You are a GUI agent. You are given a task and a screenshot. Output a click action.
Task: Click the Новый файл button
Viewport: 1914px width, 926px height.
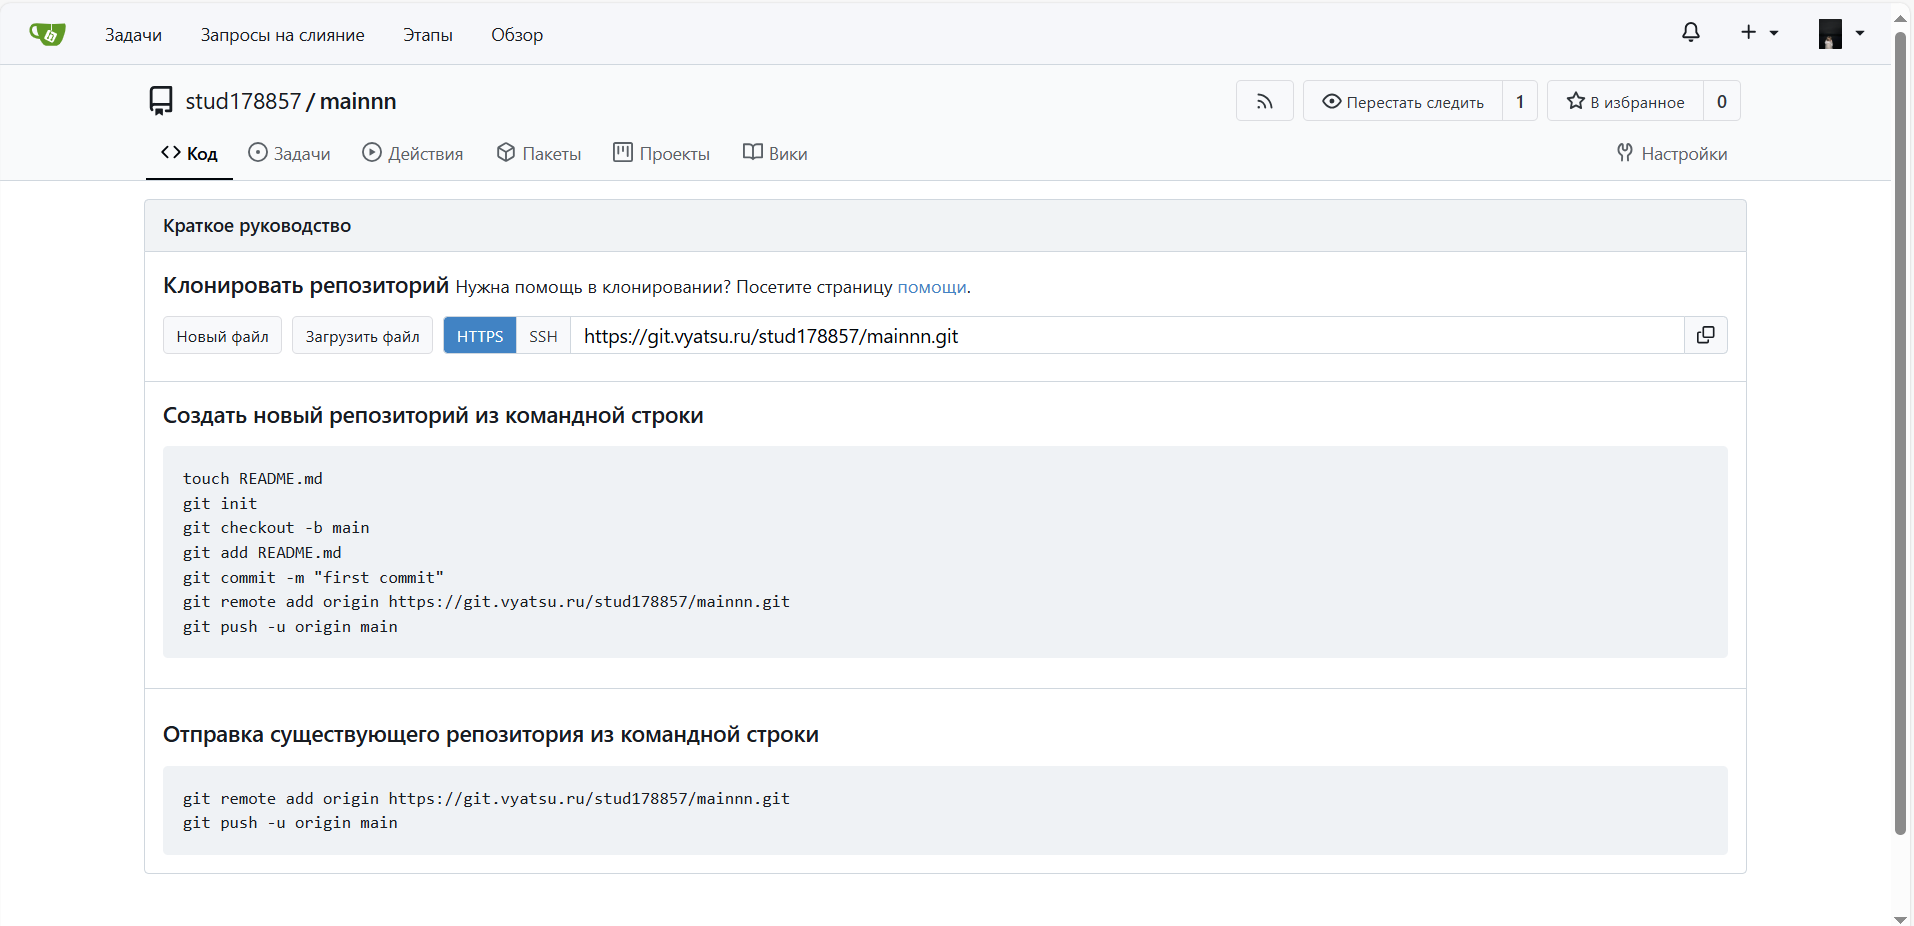pyautogui.click(x=222, y=336)
